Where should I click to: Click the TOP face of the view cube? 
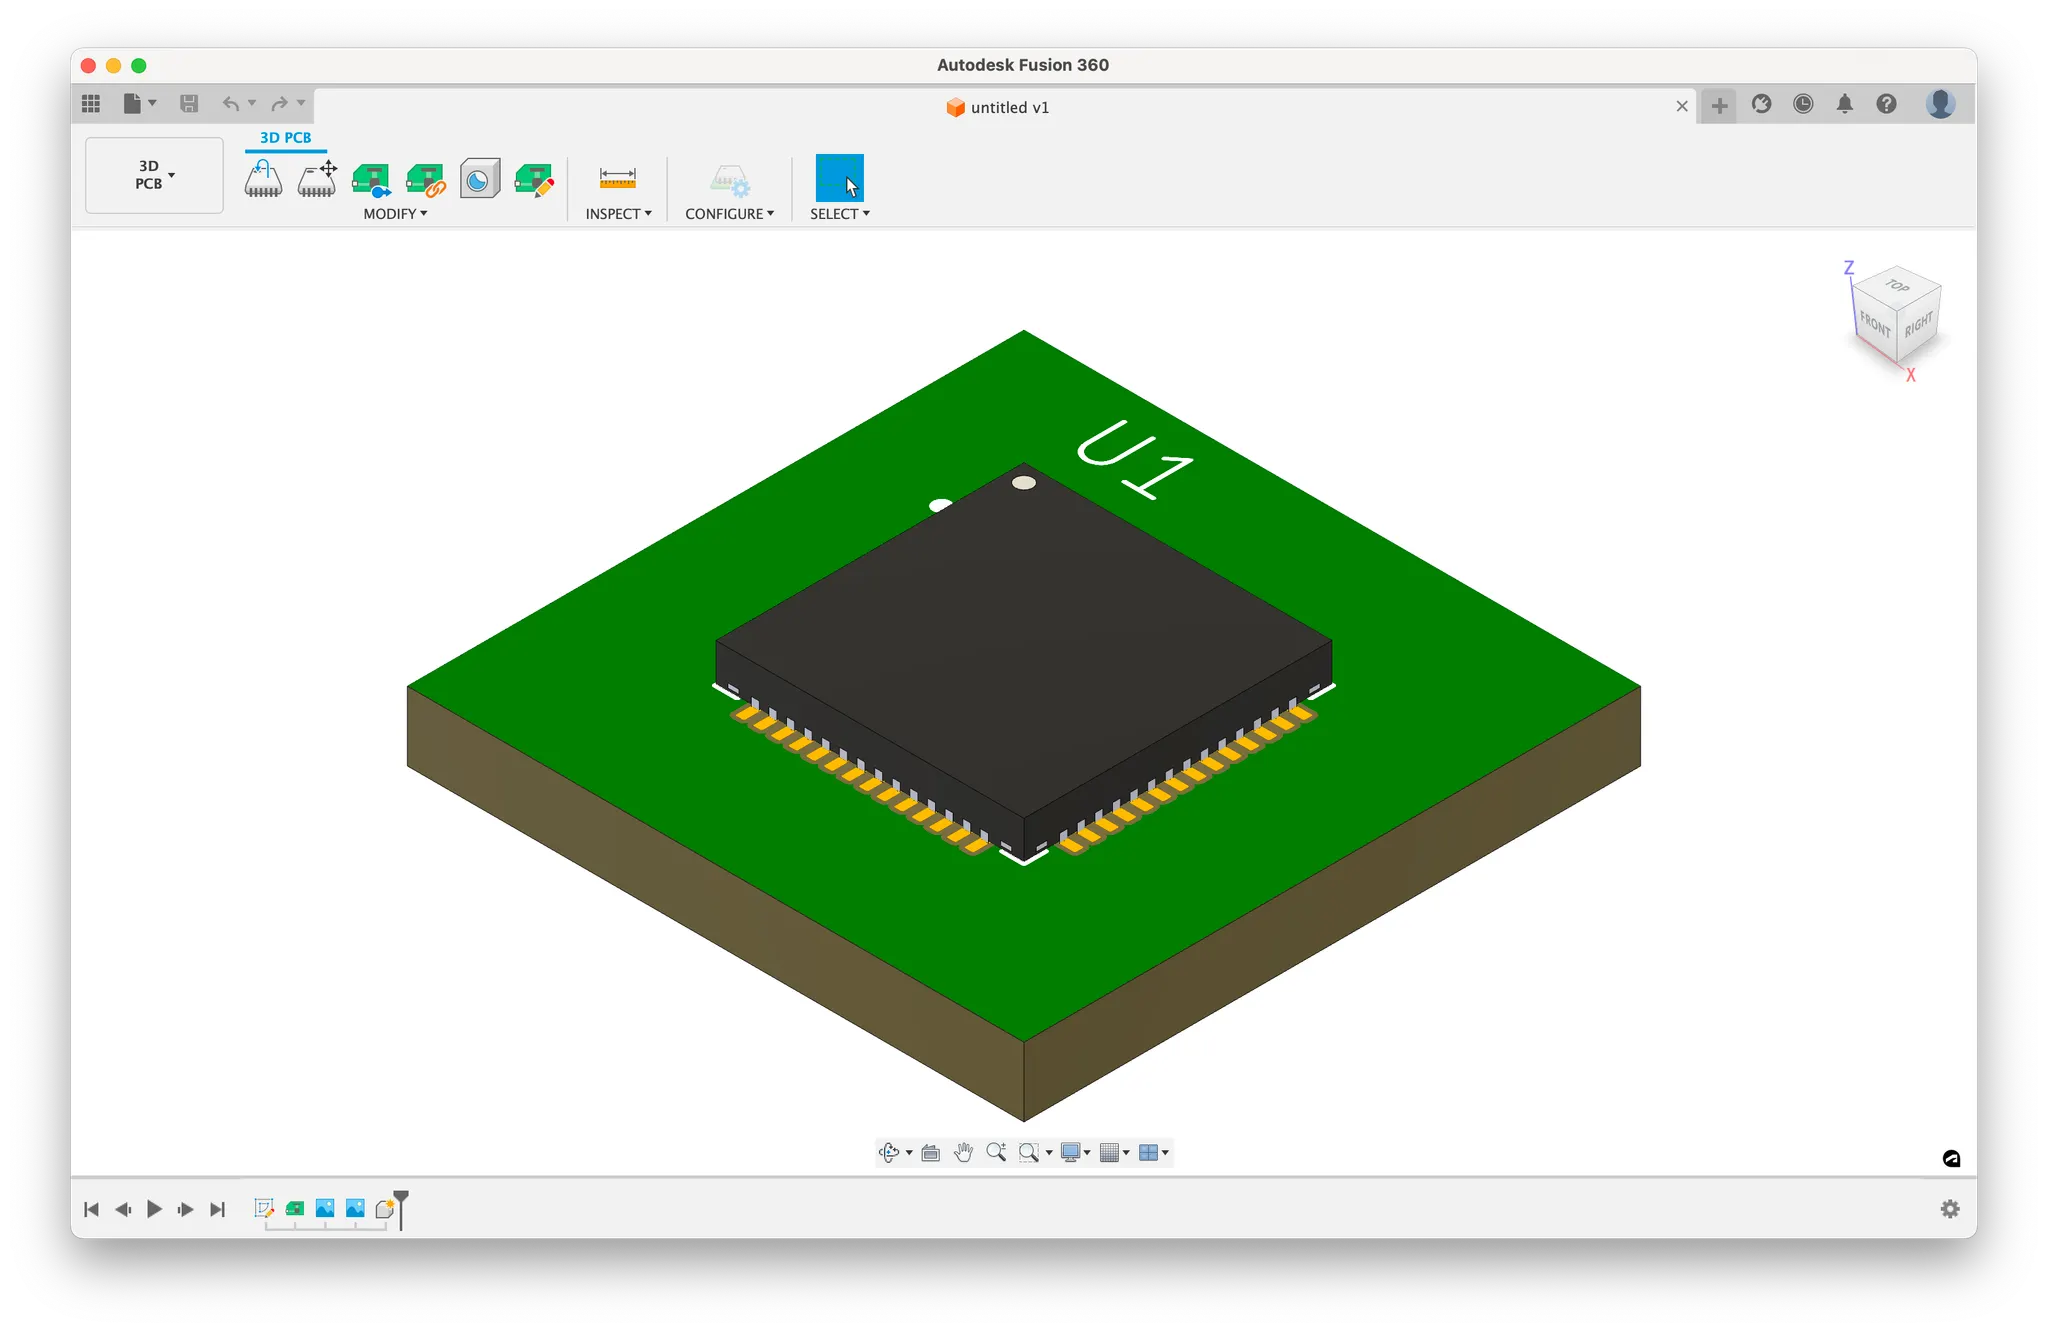coord(1897,286)
